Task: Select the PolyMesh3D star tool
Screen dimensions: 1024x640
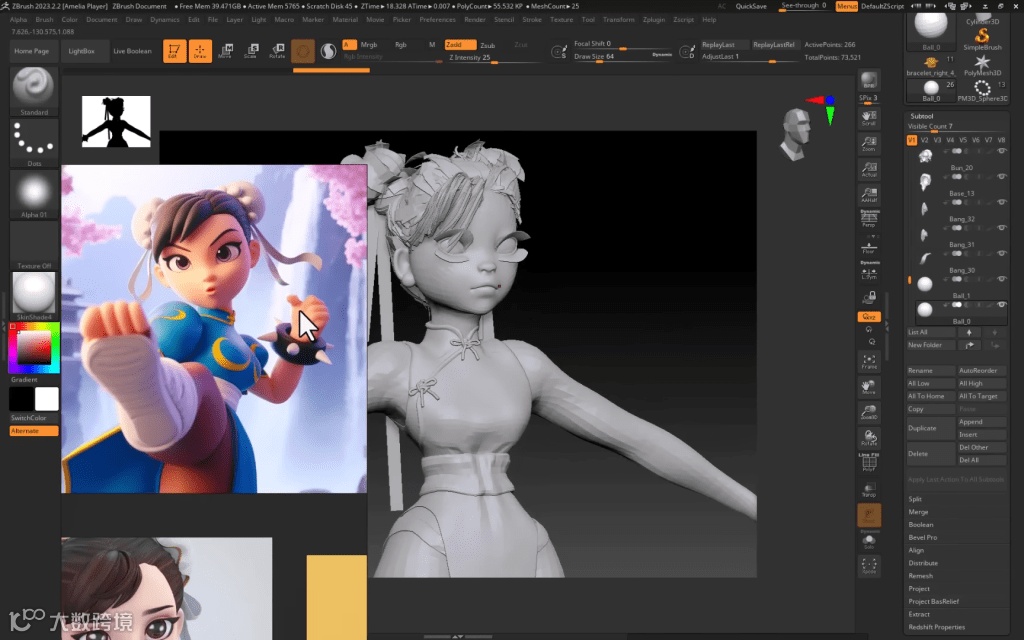Action: click(982, 65)
